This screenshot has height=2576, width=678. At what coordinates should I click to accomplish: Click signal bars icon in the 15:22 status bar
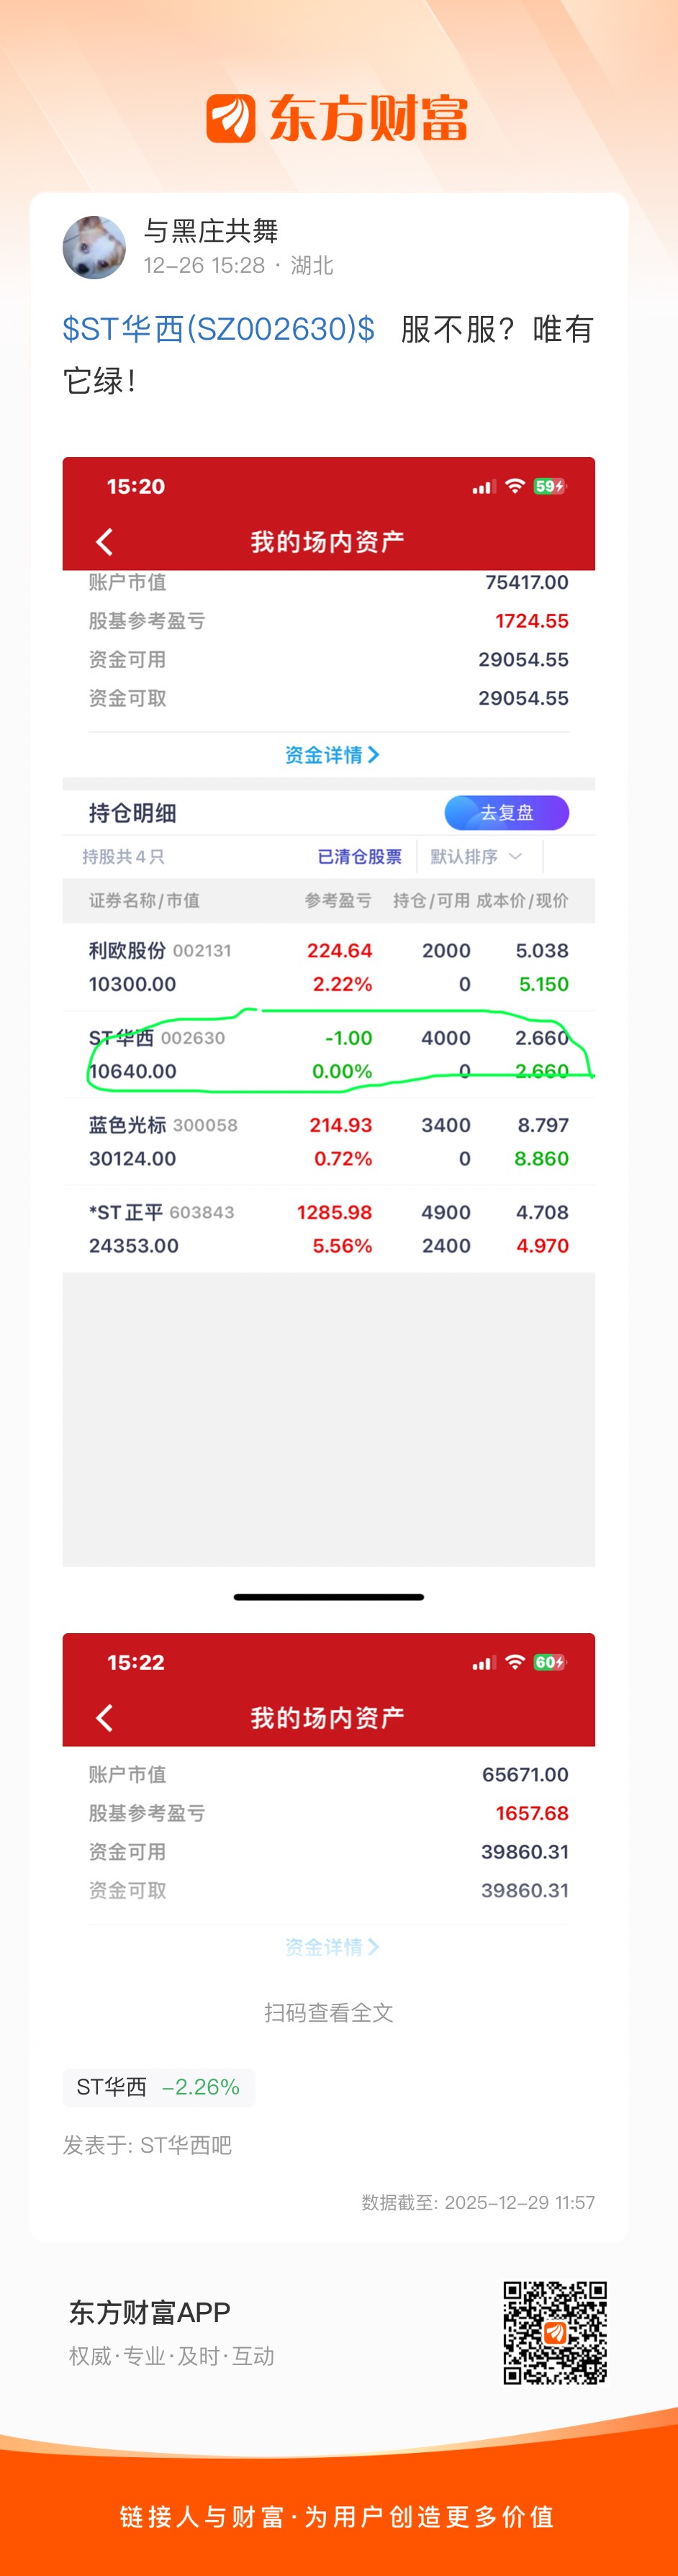[x=483, y=1662]
